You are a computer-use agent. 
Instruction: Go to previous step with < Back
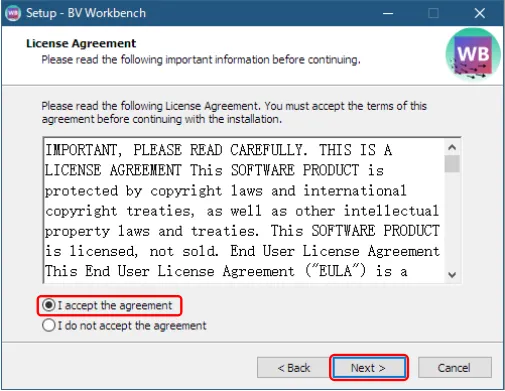click(294, 367)
